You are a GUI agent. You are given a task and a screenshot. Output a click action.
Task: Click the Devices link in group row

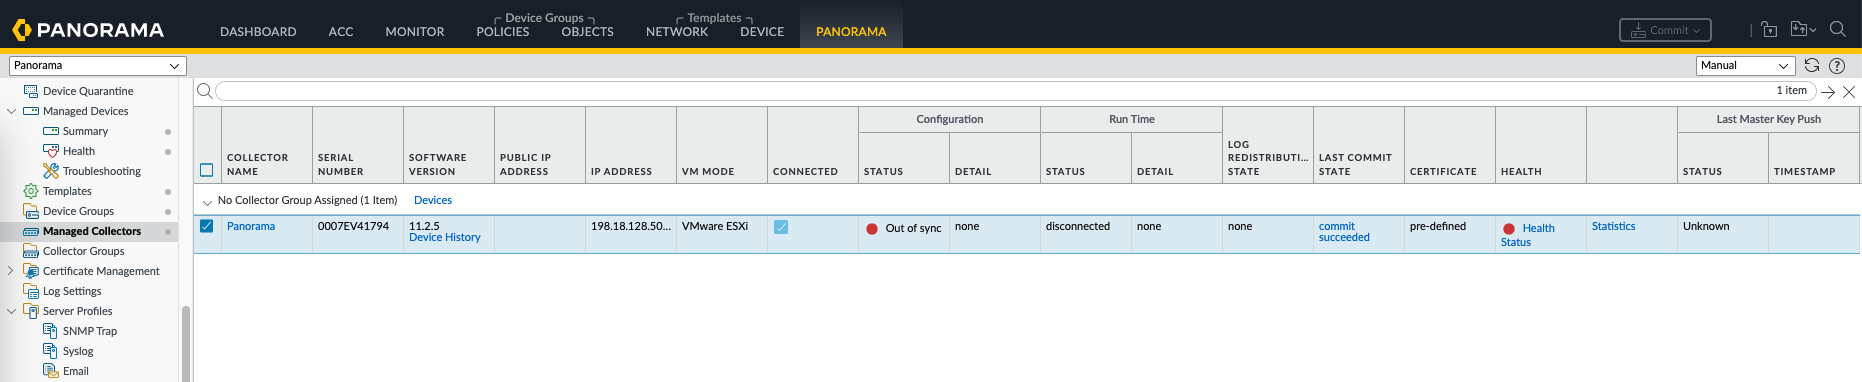pyautogui.click(x=433, y=200)
